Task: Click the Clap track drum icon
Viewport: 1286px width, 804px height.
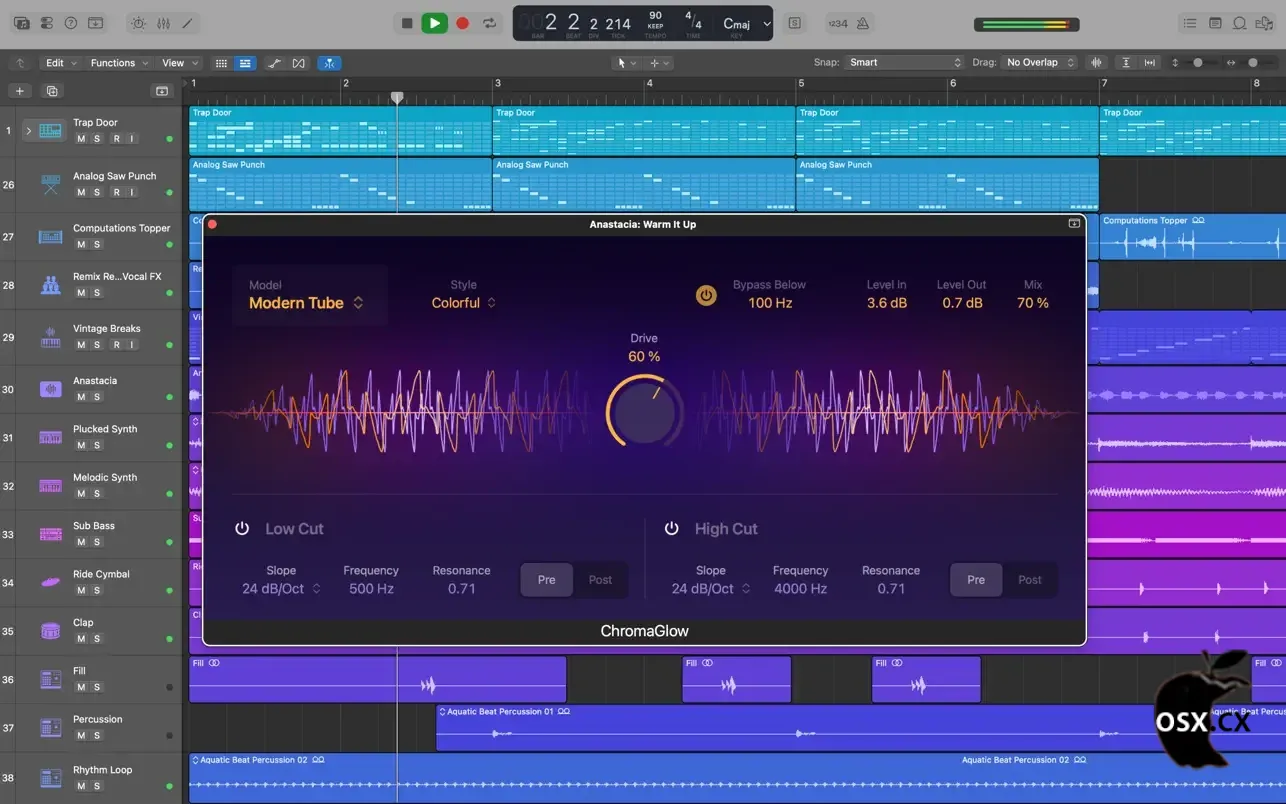Action: (x=50, y=631)
